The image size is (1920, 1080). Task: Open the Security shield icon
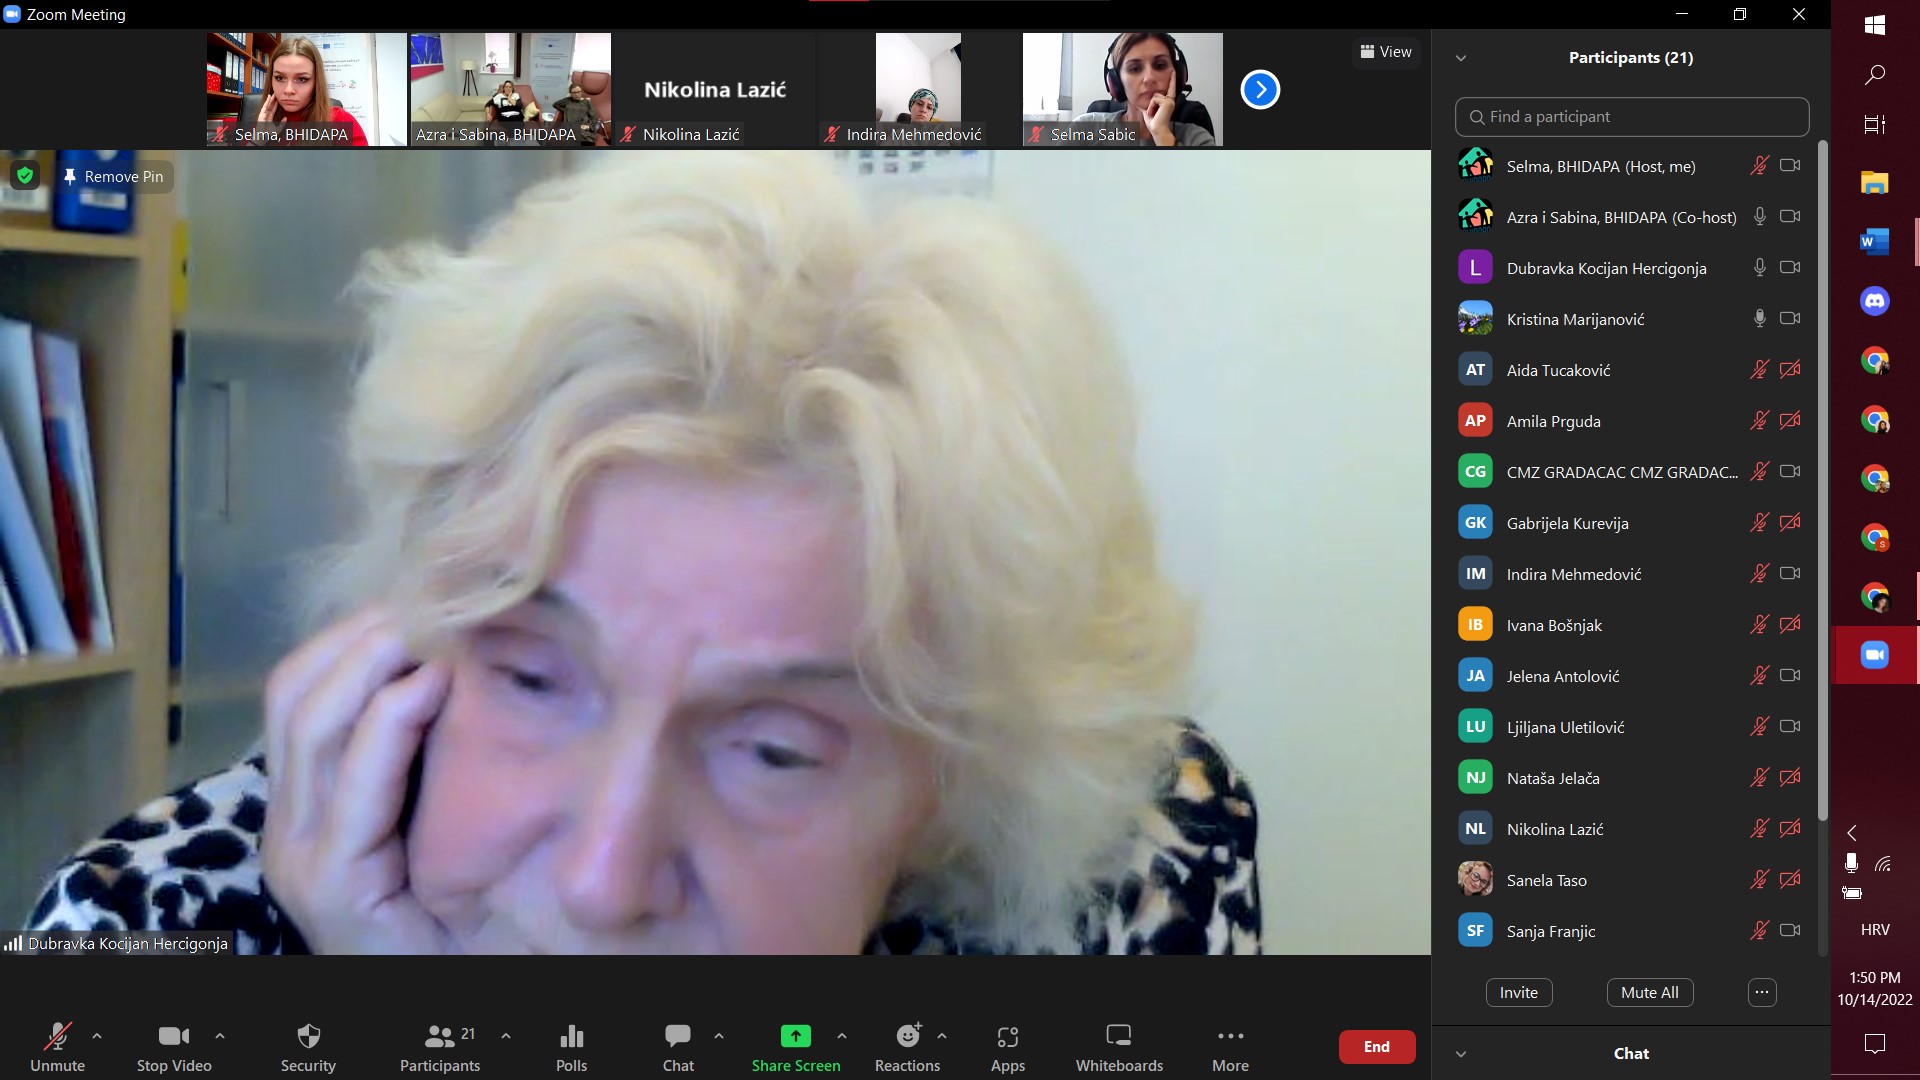[308, 1036]
